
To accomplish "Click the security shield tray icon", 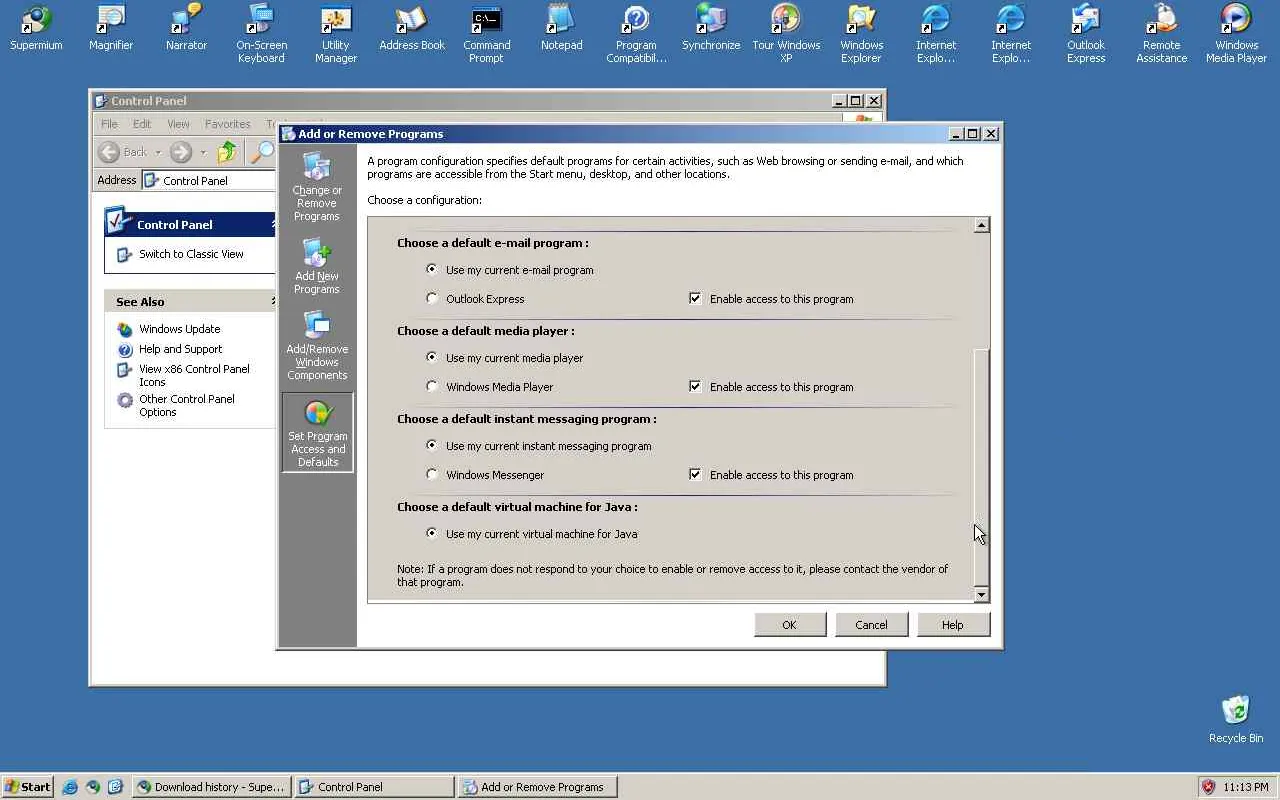I will pos(1208,787).
